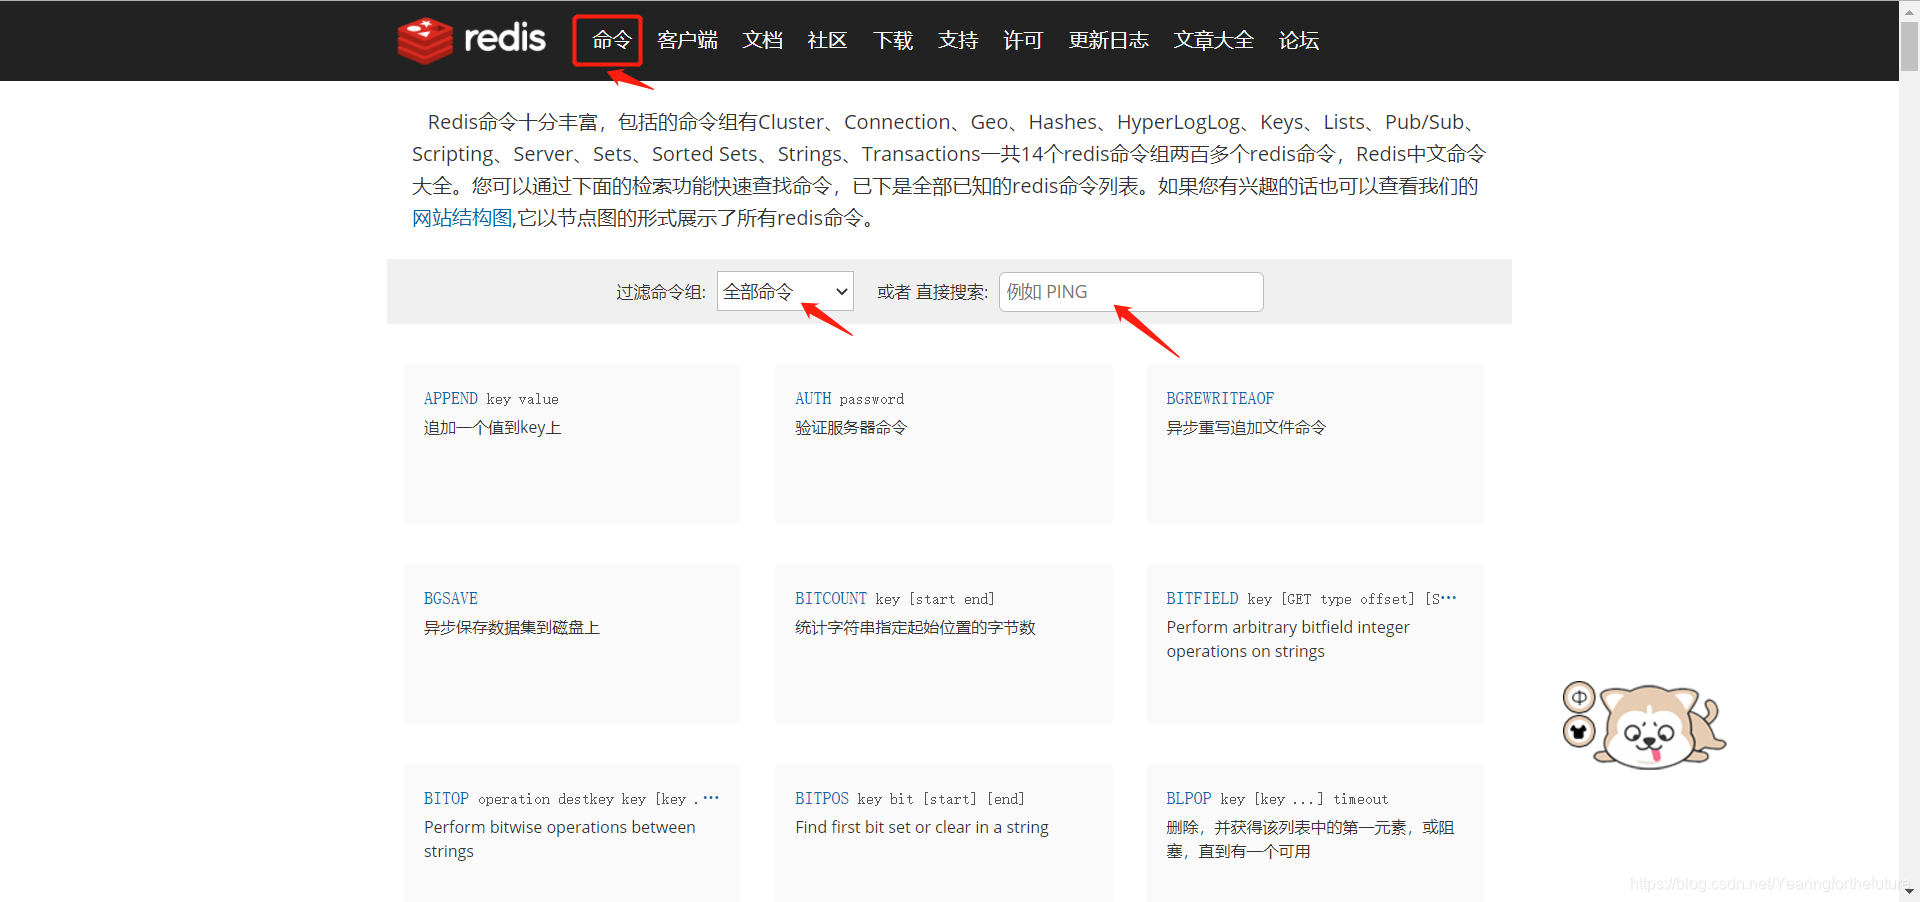Open the 命令 navigation item
The height and width of the screenshot is (902, 1920).
click(611, 40)
